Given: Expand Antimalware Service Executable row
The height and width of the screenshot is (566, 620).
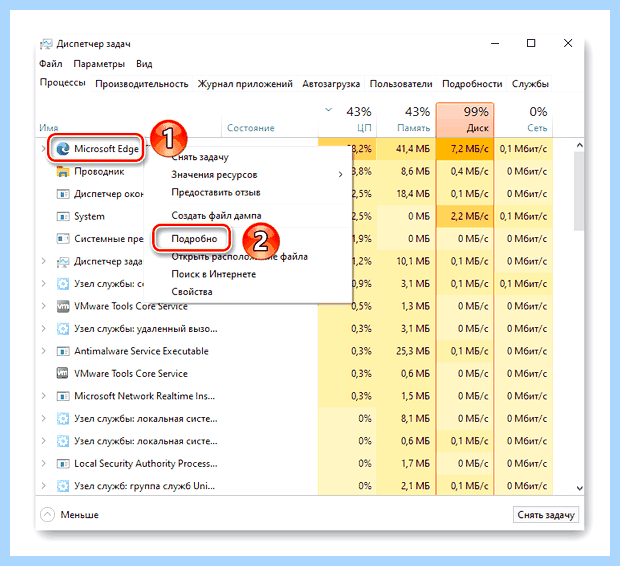Looking at the screenshot, I should (x=43, y=351).
